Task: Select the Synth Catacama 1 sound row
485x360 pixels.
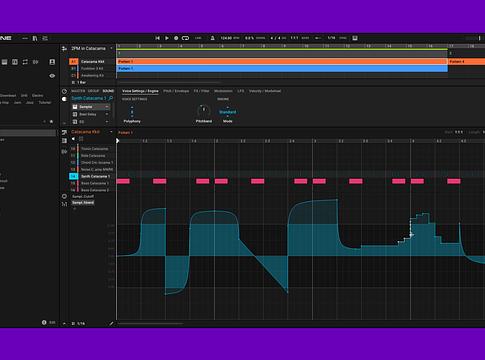Action: [92, 176]
